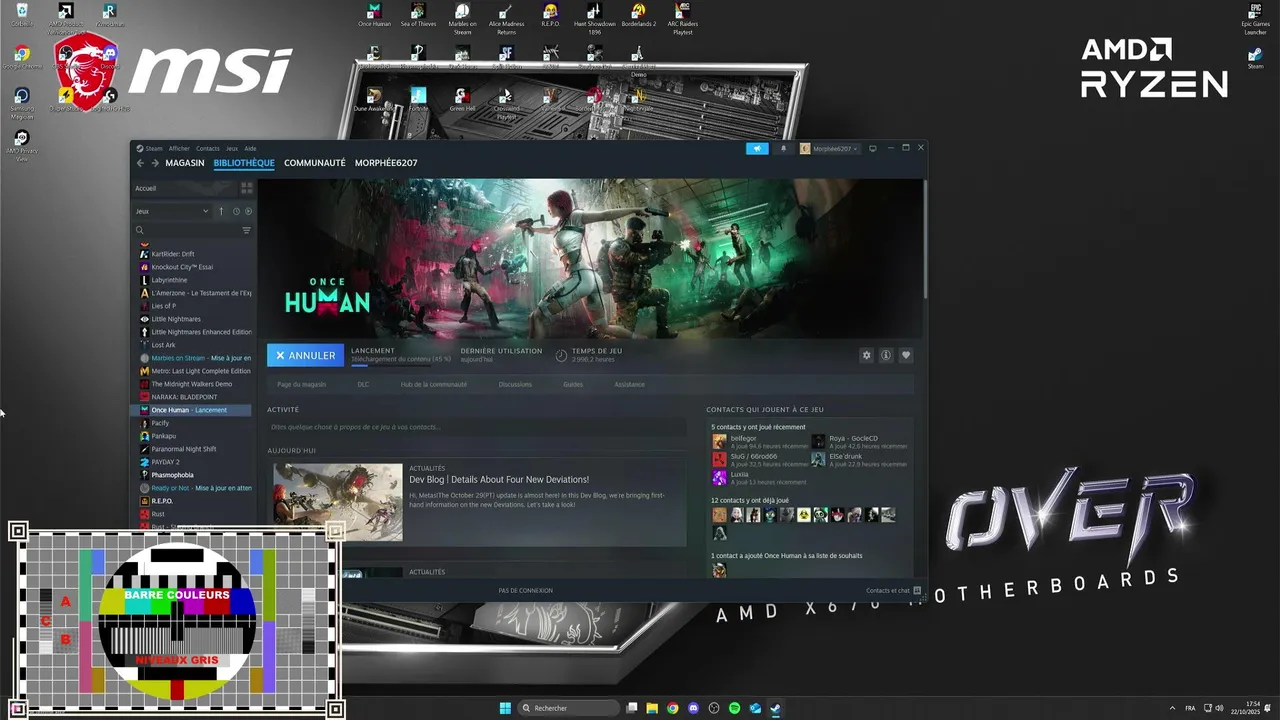The width and height of the screenshot is (1280, 720).
Task: Click the library search field
Action: [x=186, y=230]
